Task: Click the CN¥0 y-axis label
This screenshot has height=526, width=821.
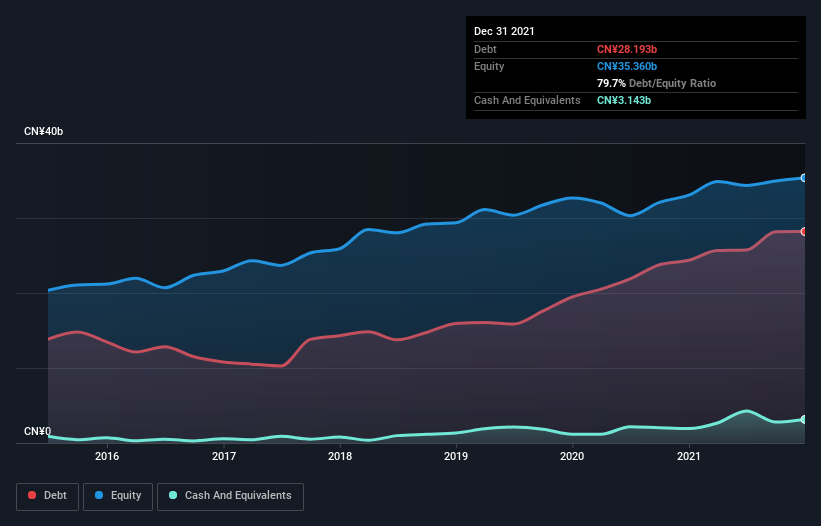Action: [x=38, y=431]
